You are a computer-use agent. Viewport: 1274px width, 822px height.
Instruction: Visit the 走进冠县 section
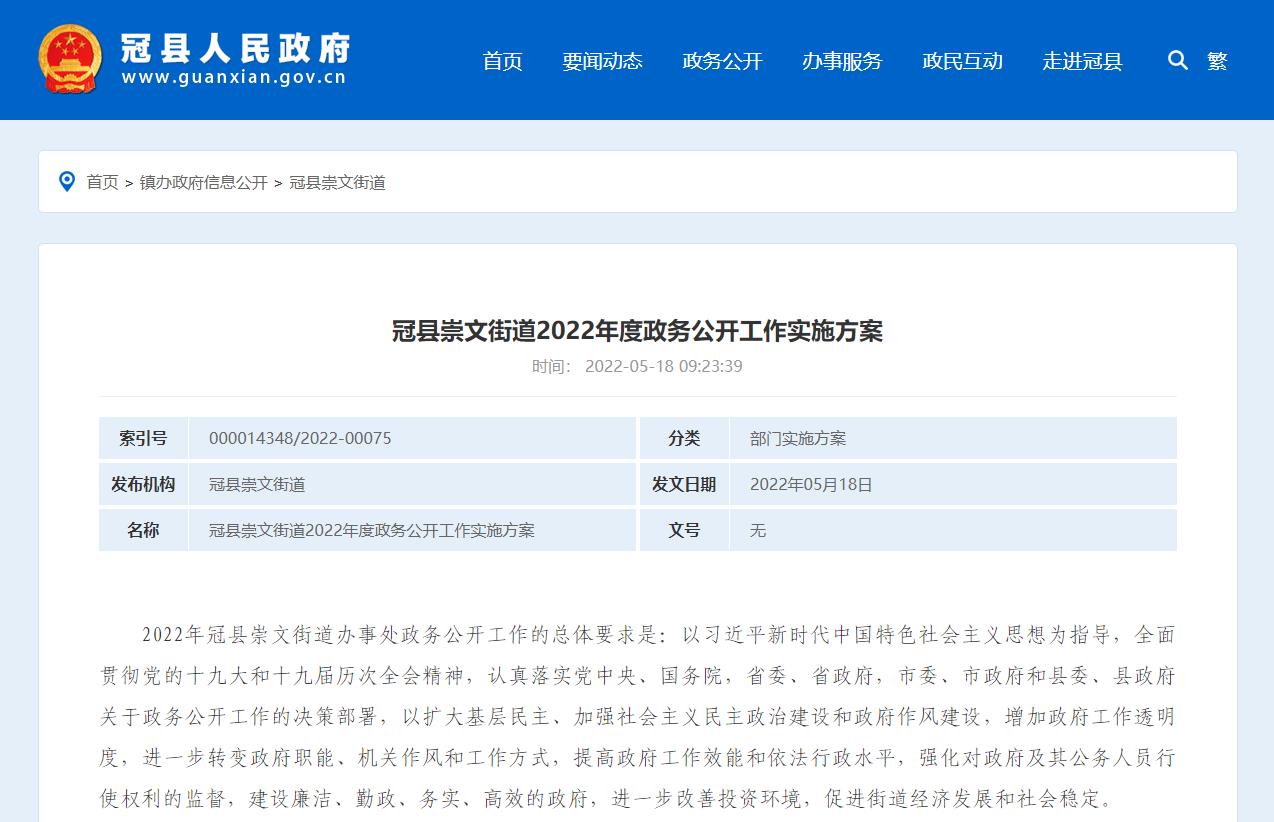1082,61
